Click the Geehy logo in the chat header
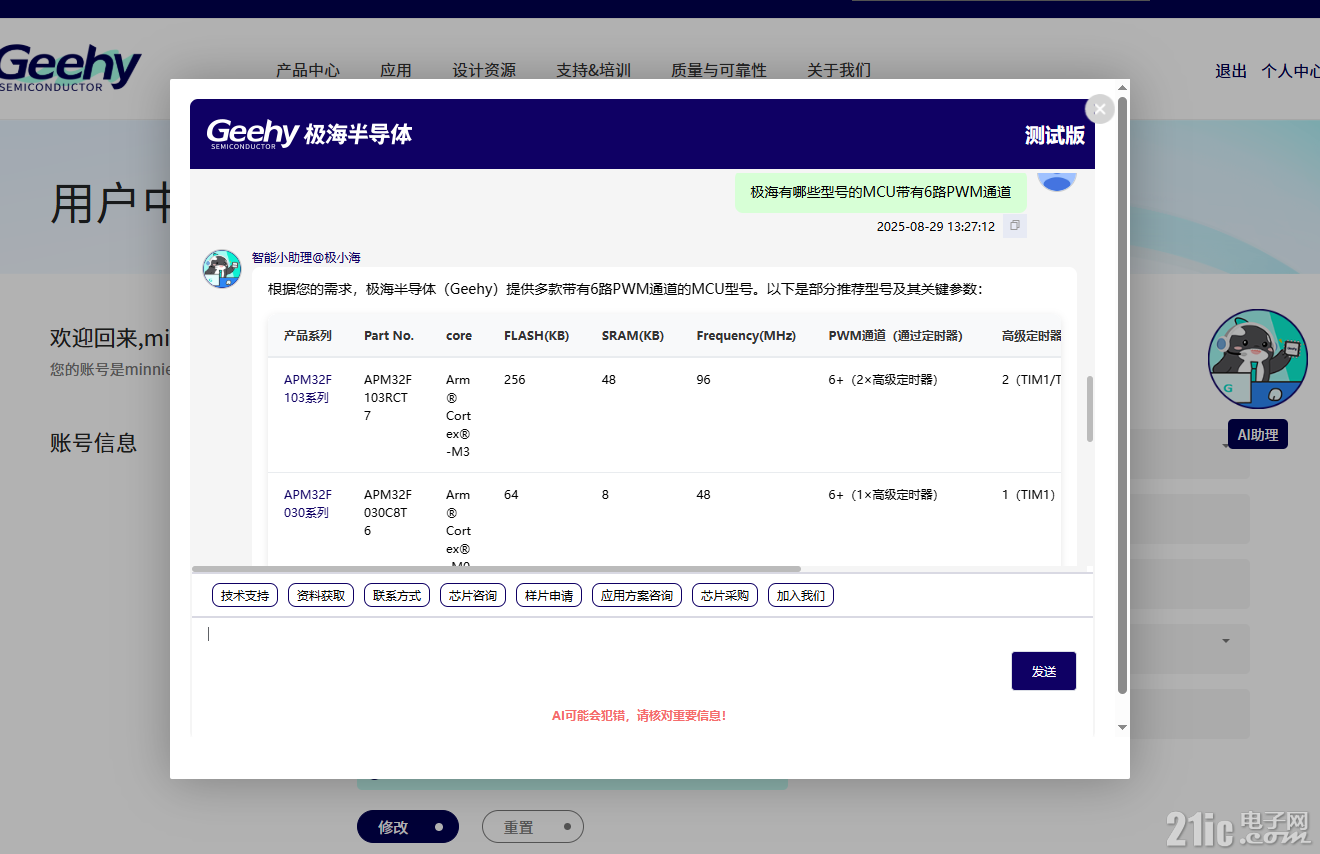The image size is (1320, 854). coord(309,133)
